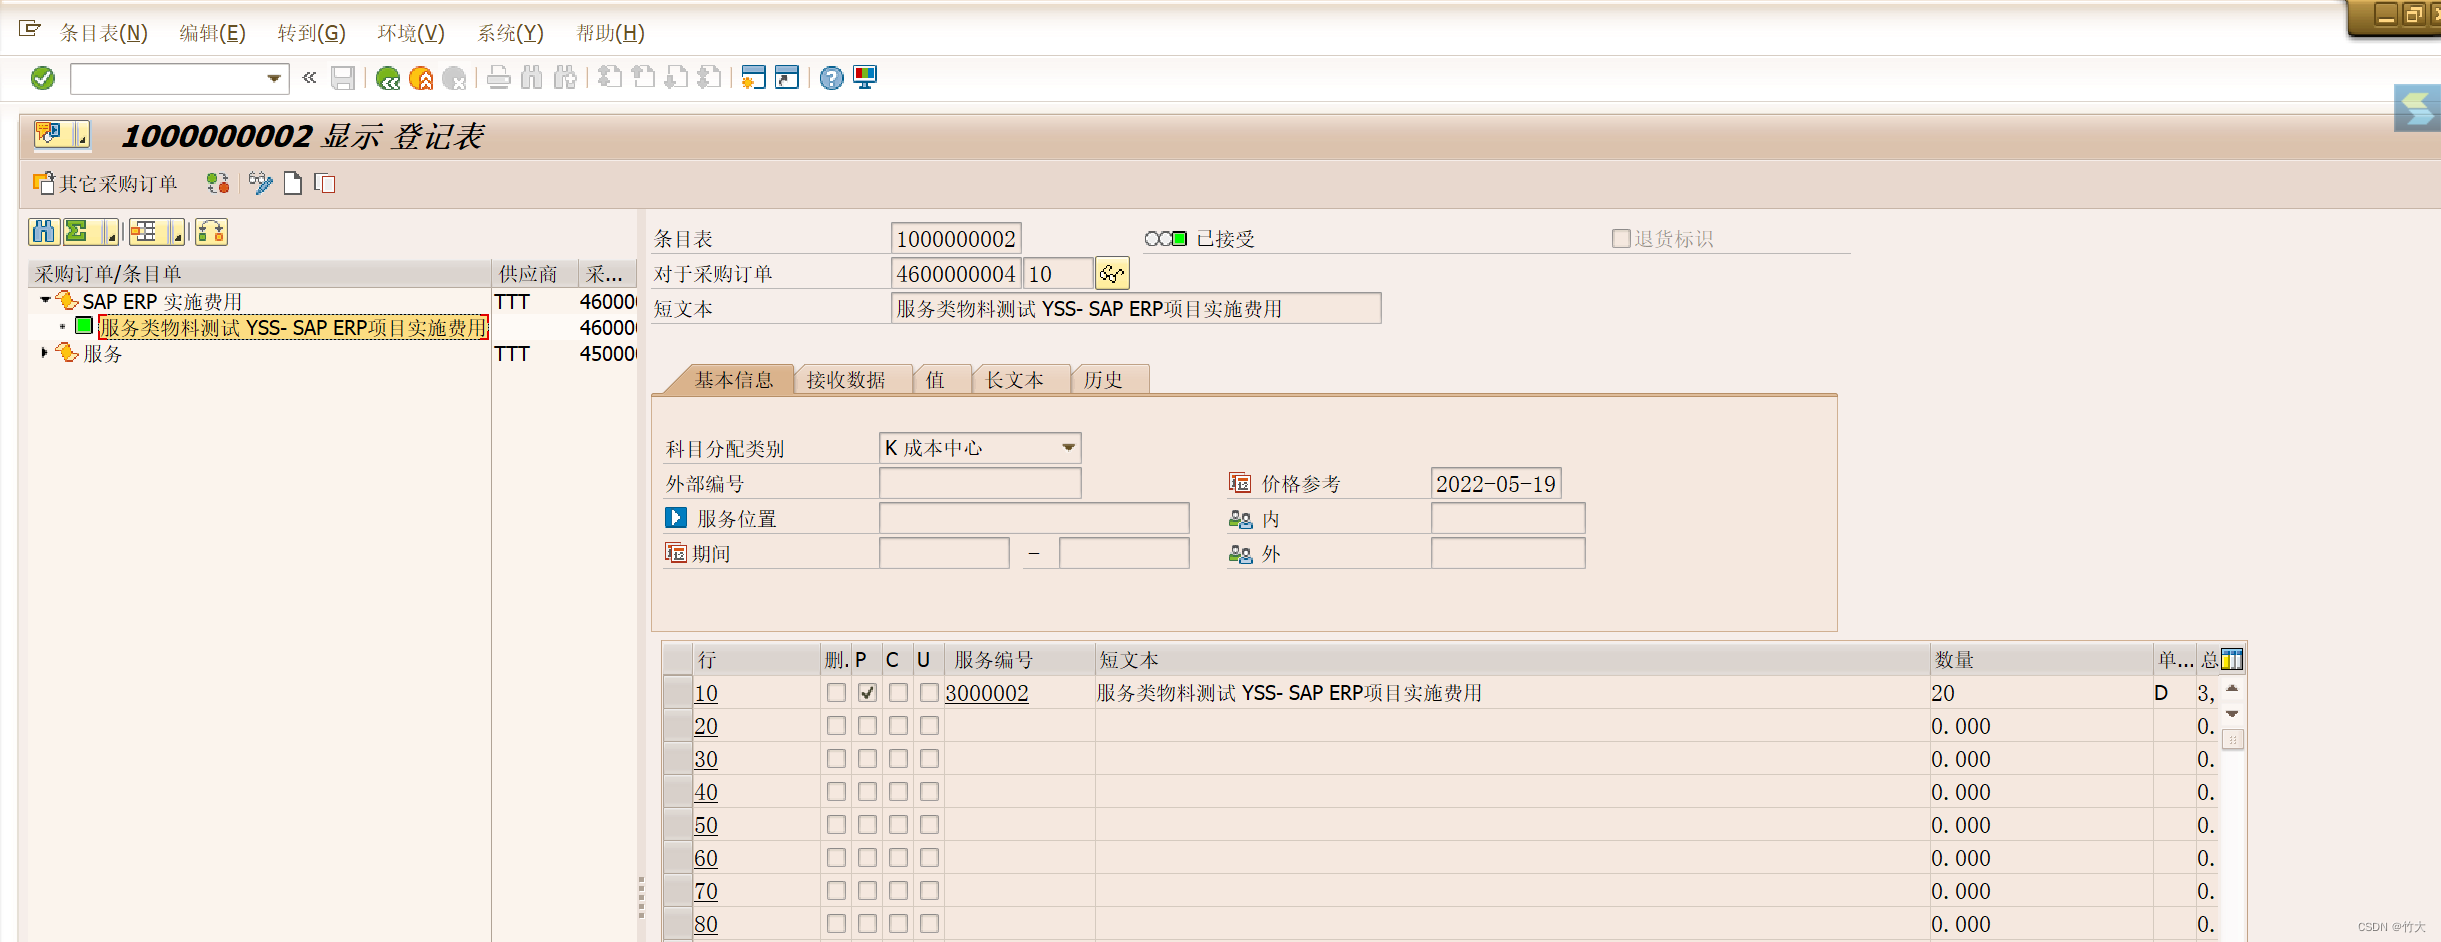The height and width of the screenshot is (942, 2441).
Task: Open the command field dropdown arrow
Action: [274, 78]
